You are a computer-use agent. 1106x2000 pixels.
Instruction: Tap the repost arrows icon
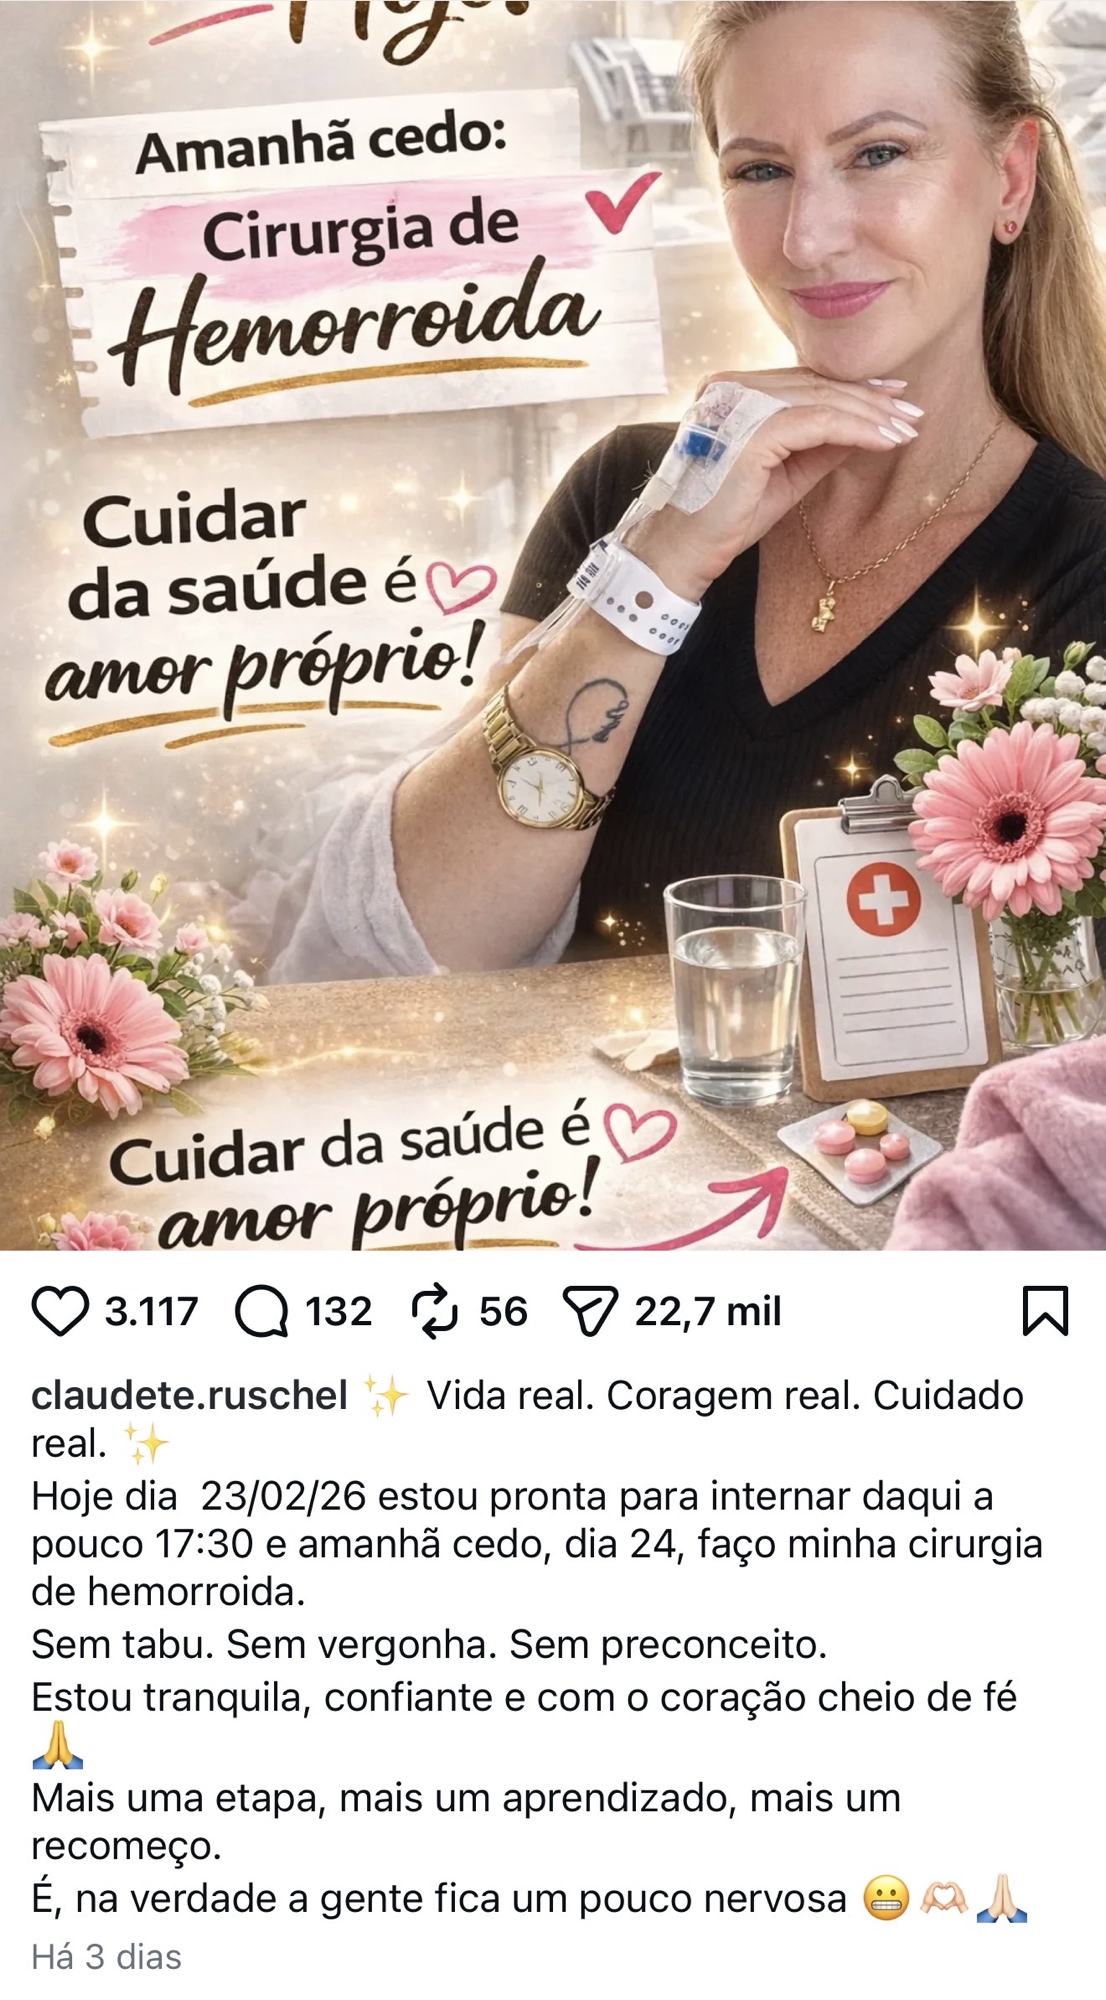[x=435, y=1312]
